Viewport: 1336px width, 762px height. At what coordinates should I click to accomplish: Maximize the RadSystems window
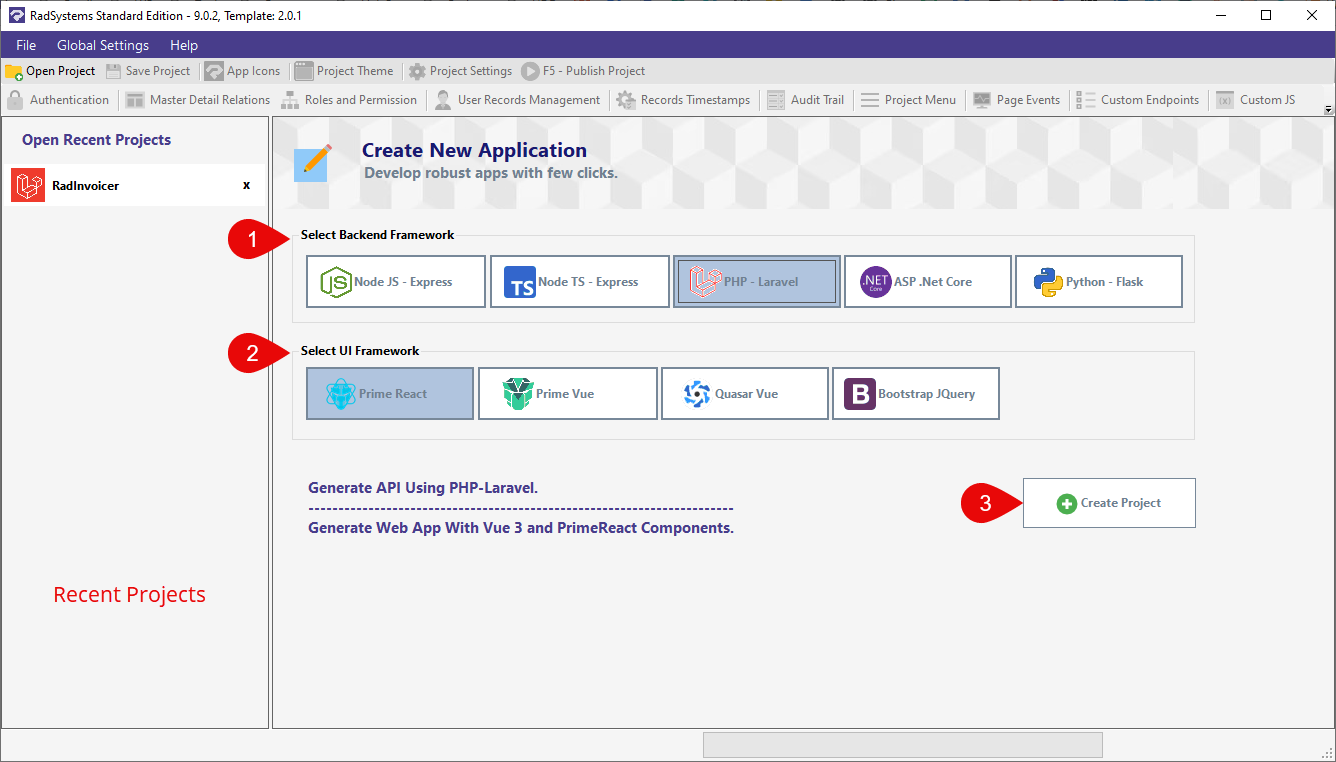[x=1266, y=15]
